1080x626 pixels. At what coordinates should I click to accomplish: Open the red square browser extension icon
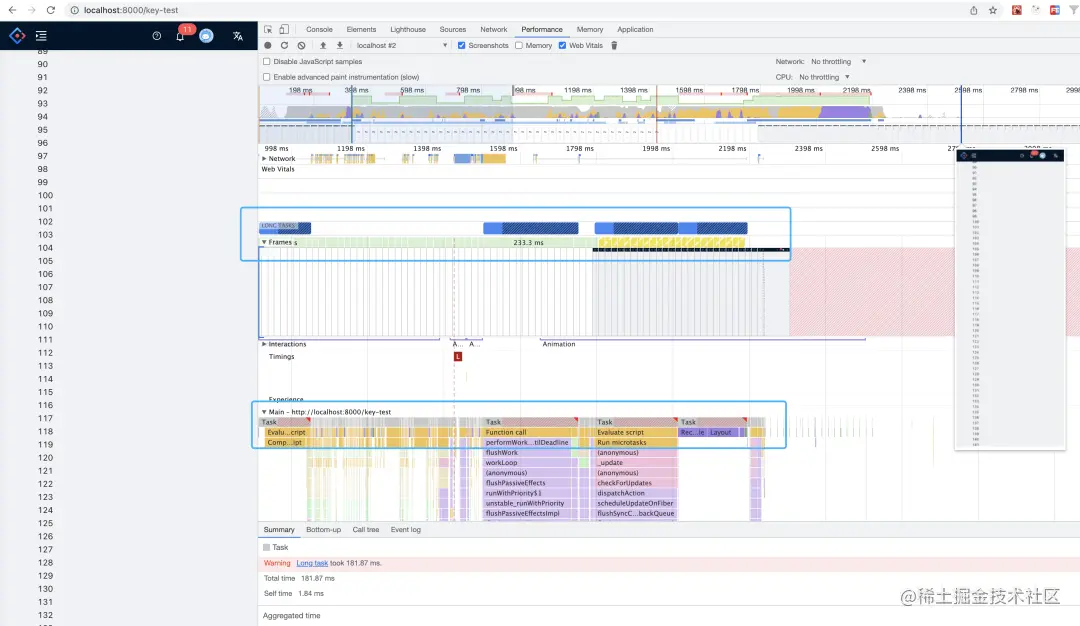pos(1016,10)
